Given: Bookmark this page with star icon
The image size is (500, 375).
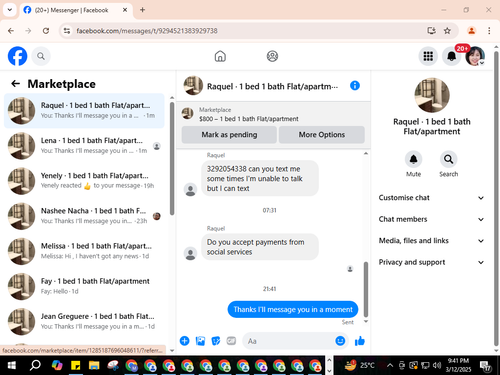Looking at the screenshot, I should (447, 31).
